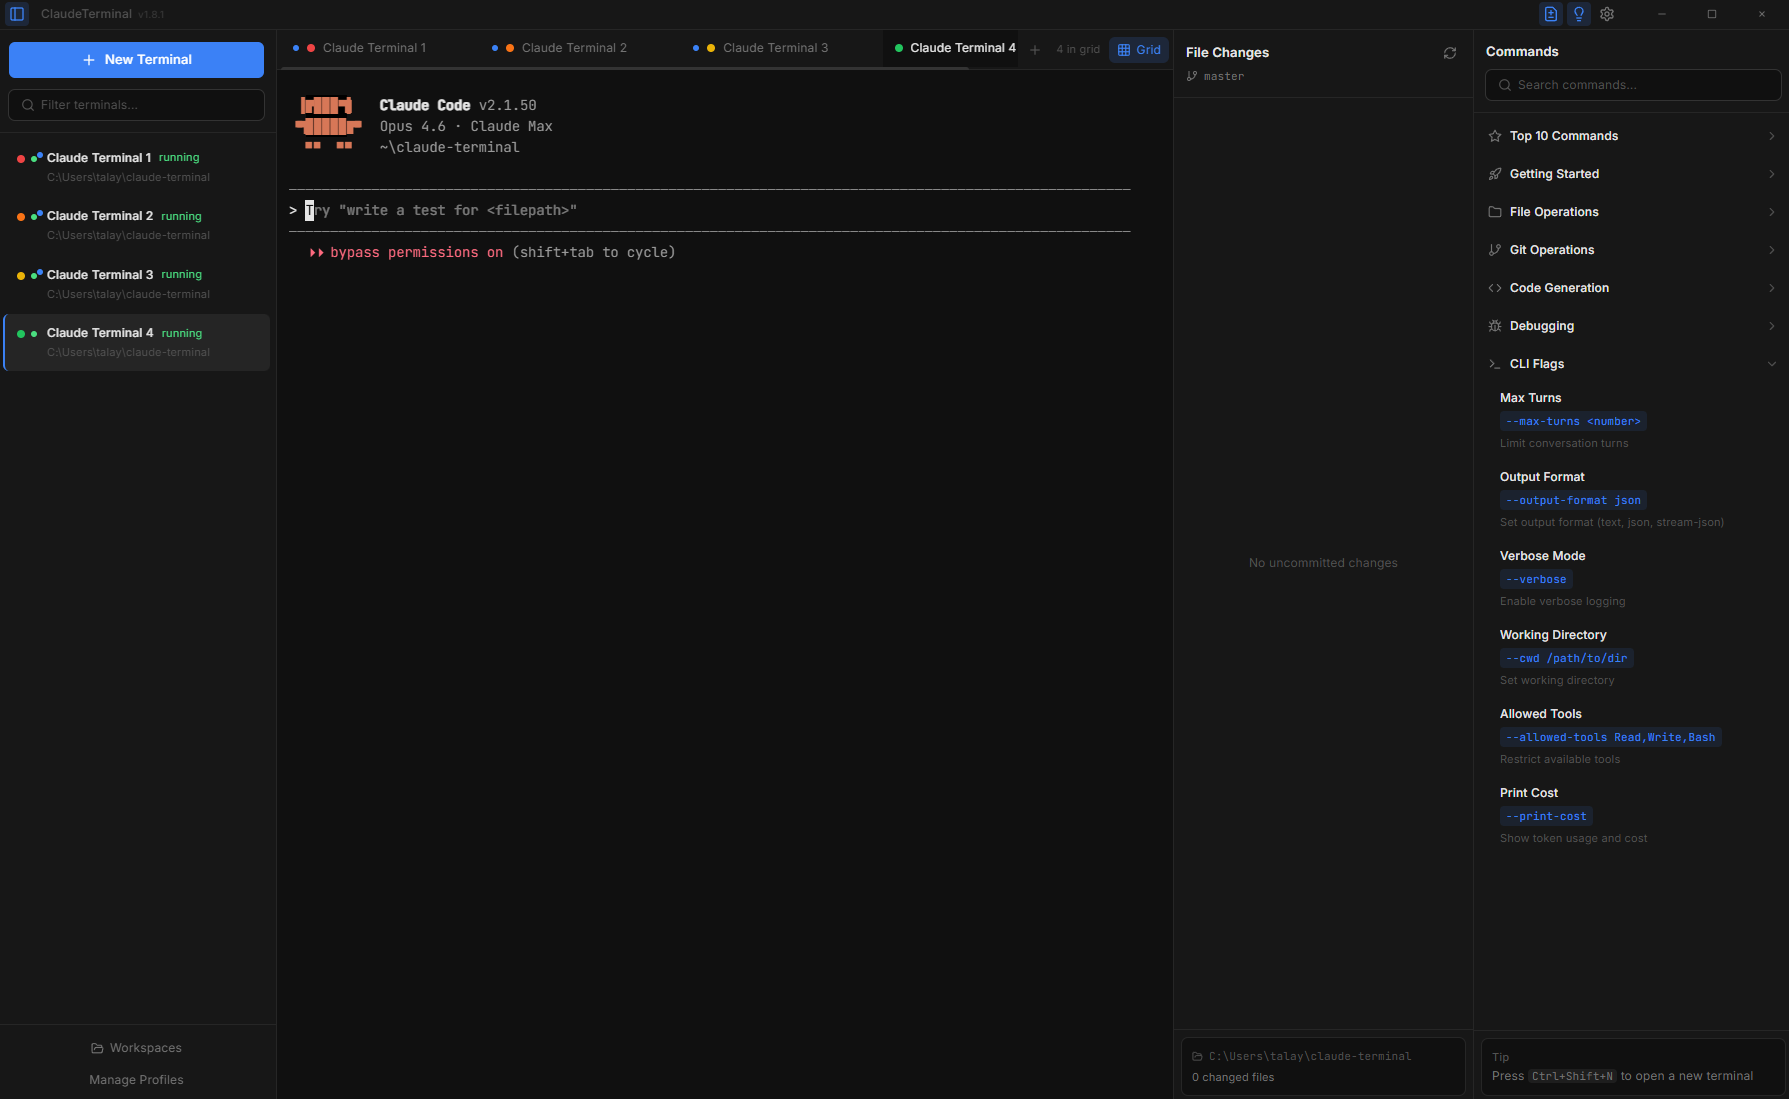
Task: Toggle the left sidebar panel icon
Action: [17, 14]
